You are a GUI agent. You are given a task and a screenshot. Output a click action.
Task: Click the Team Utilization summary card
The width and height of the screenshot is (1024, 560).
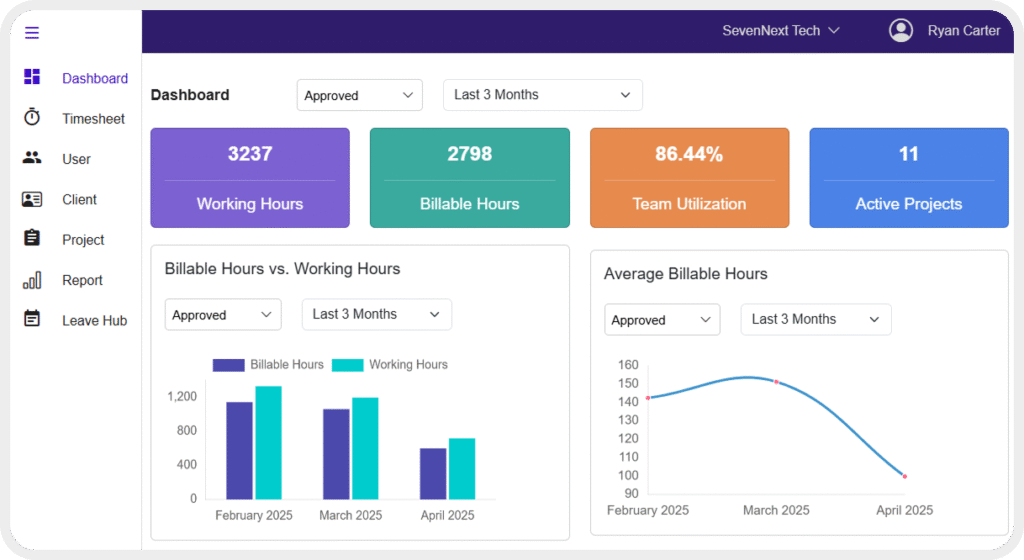(x=689, y=178)
